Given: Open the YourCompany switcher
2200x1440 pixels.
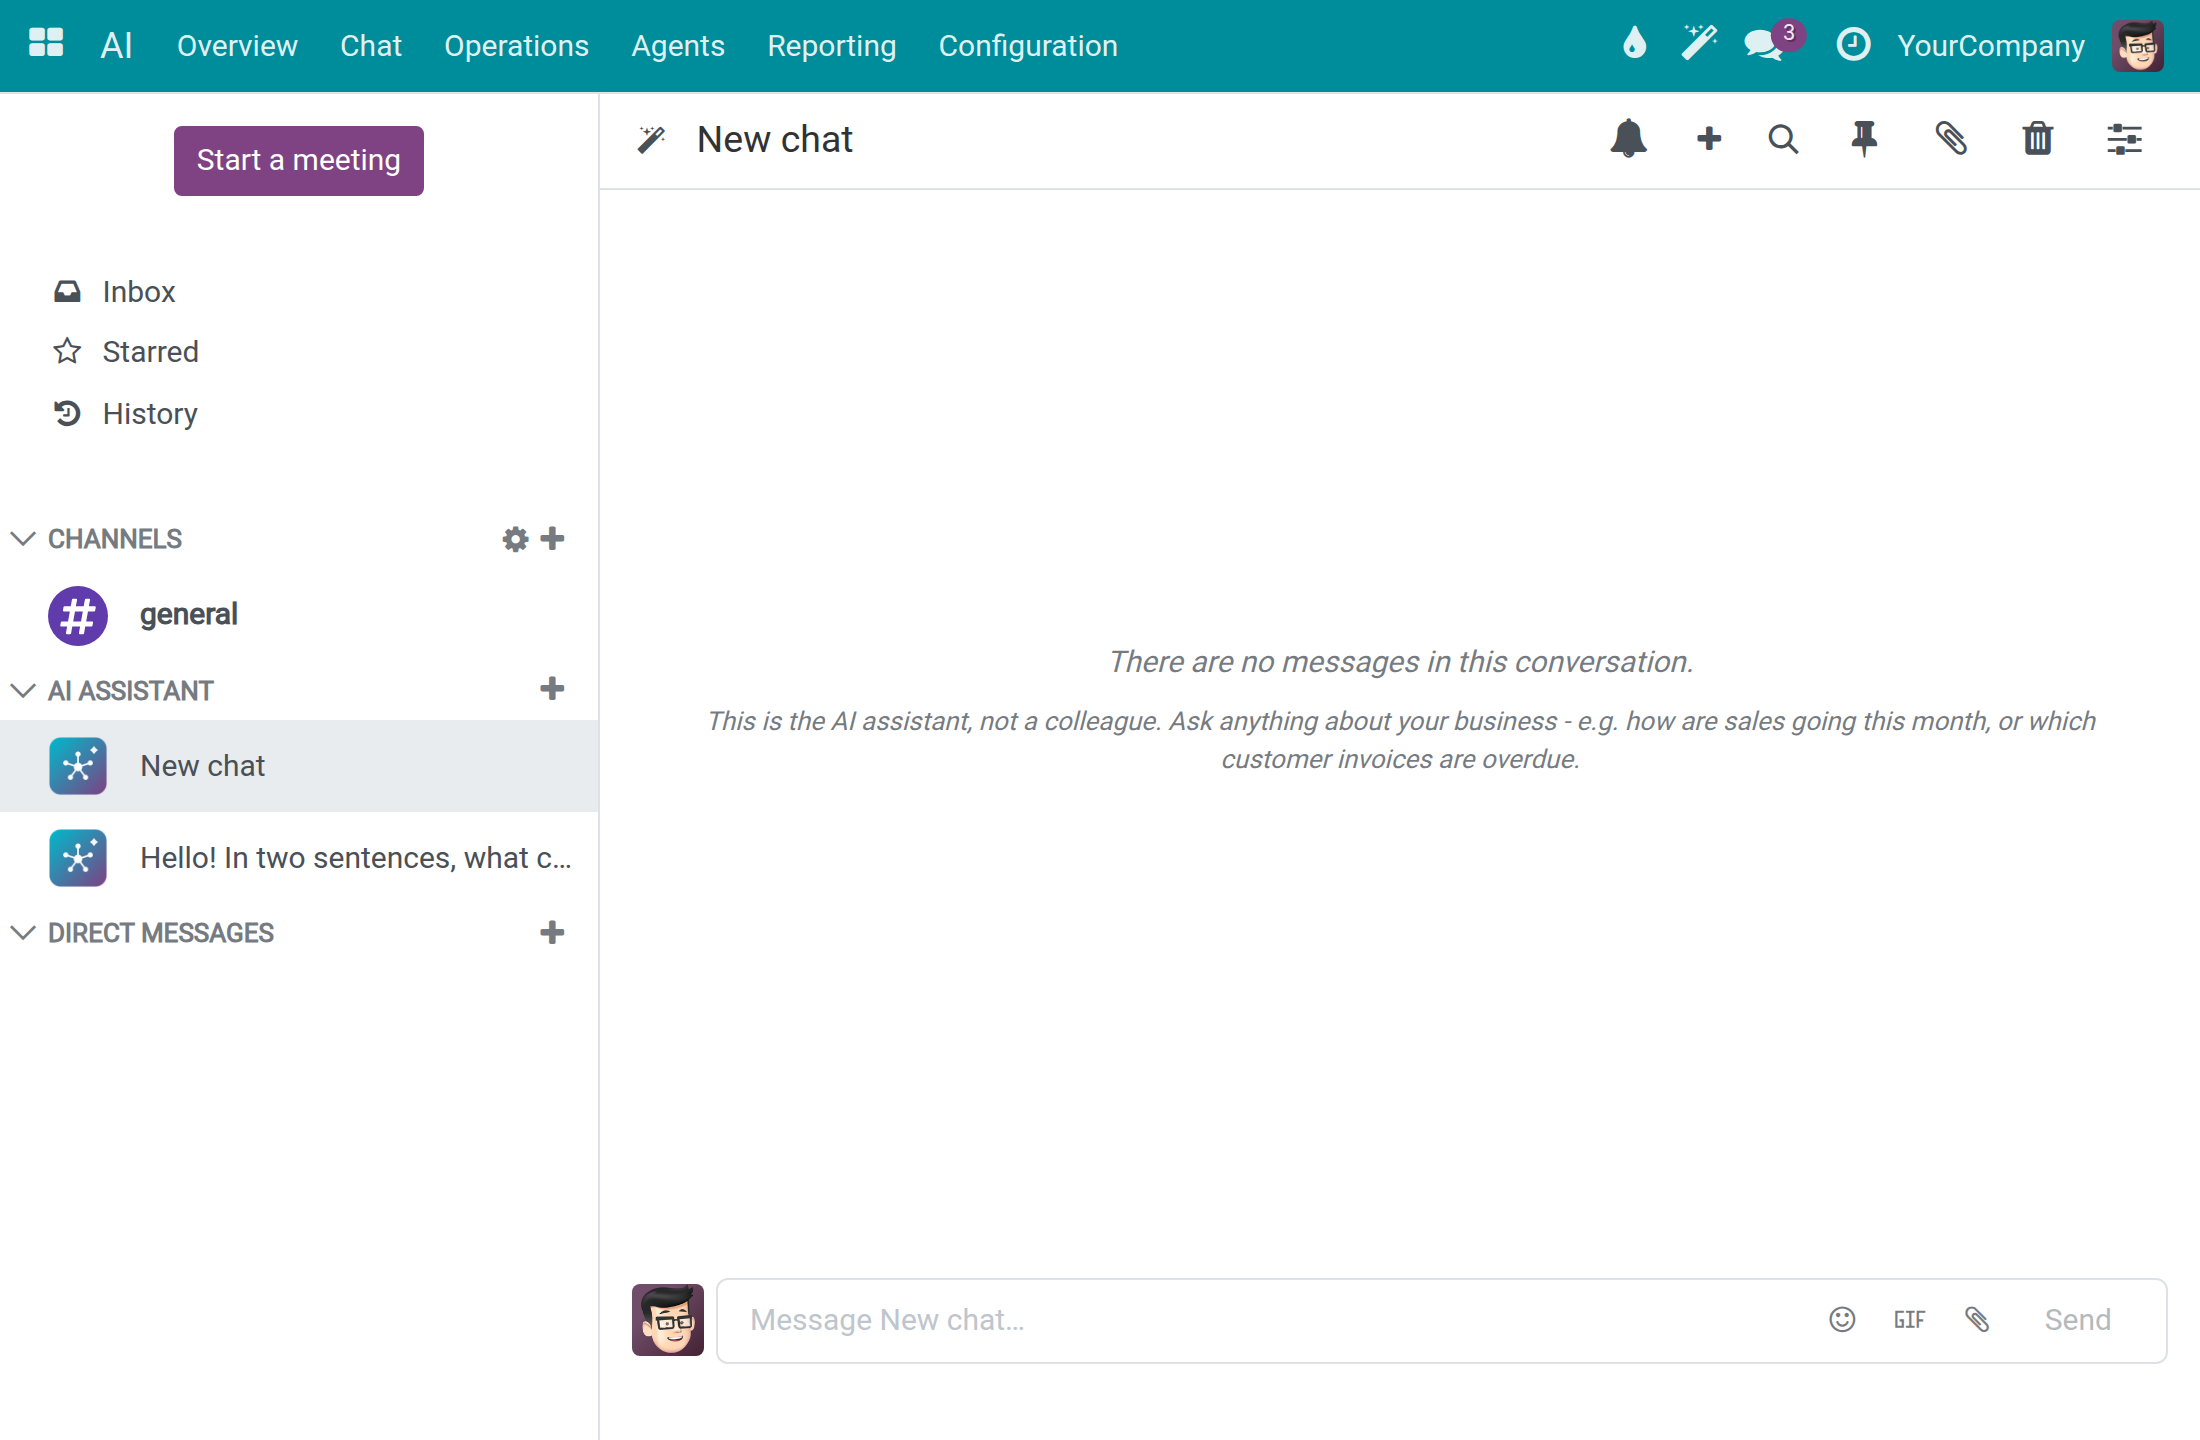Looking at the screenshot, I should pos(1991,45).
